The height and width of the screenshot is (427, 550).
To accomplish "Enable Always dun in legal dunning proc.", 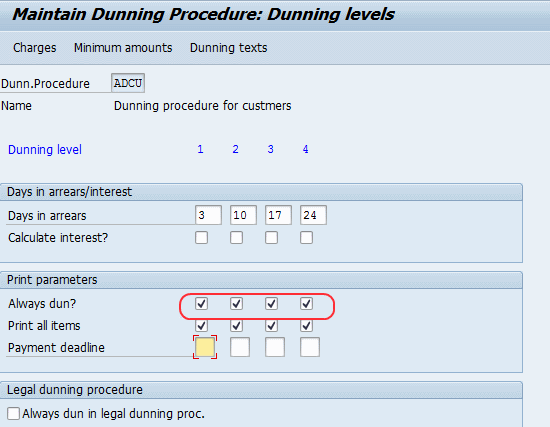I will click(13, 413).
